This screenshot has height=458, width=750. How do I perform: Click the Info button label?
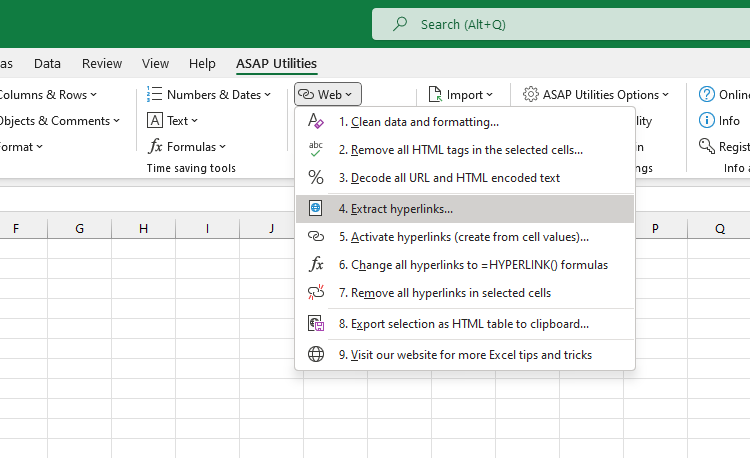coord(729,120)
